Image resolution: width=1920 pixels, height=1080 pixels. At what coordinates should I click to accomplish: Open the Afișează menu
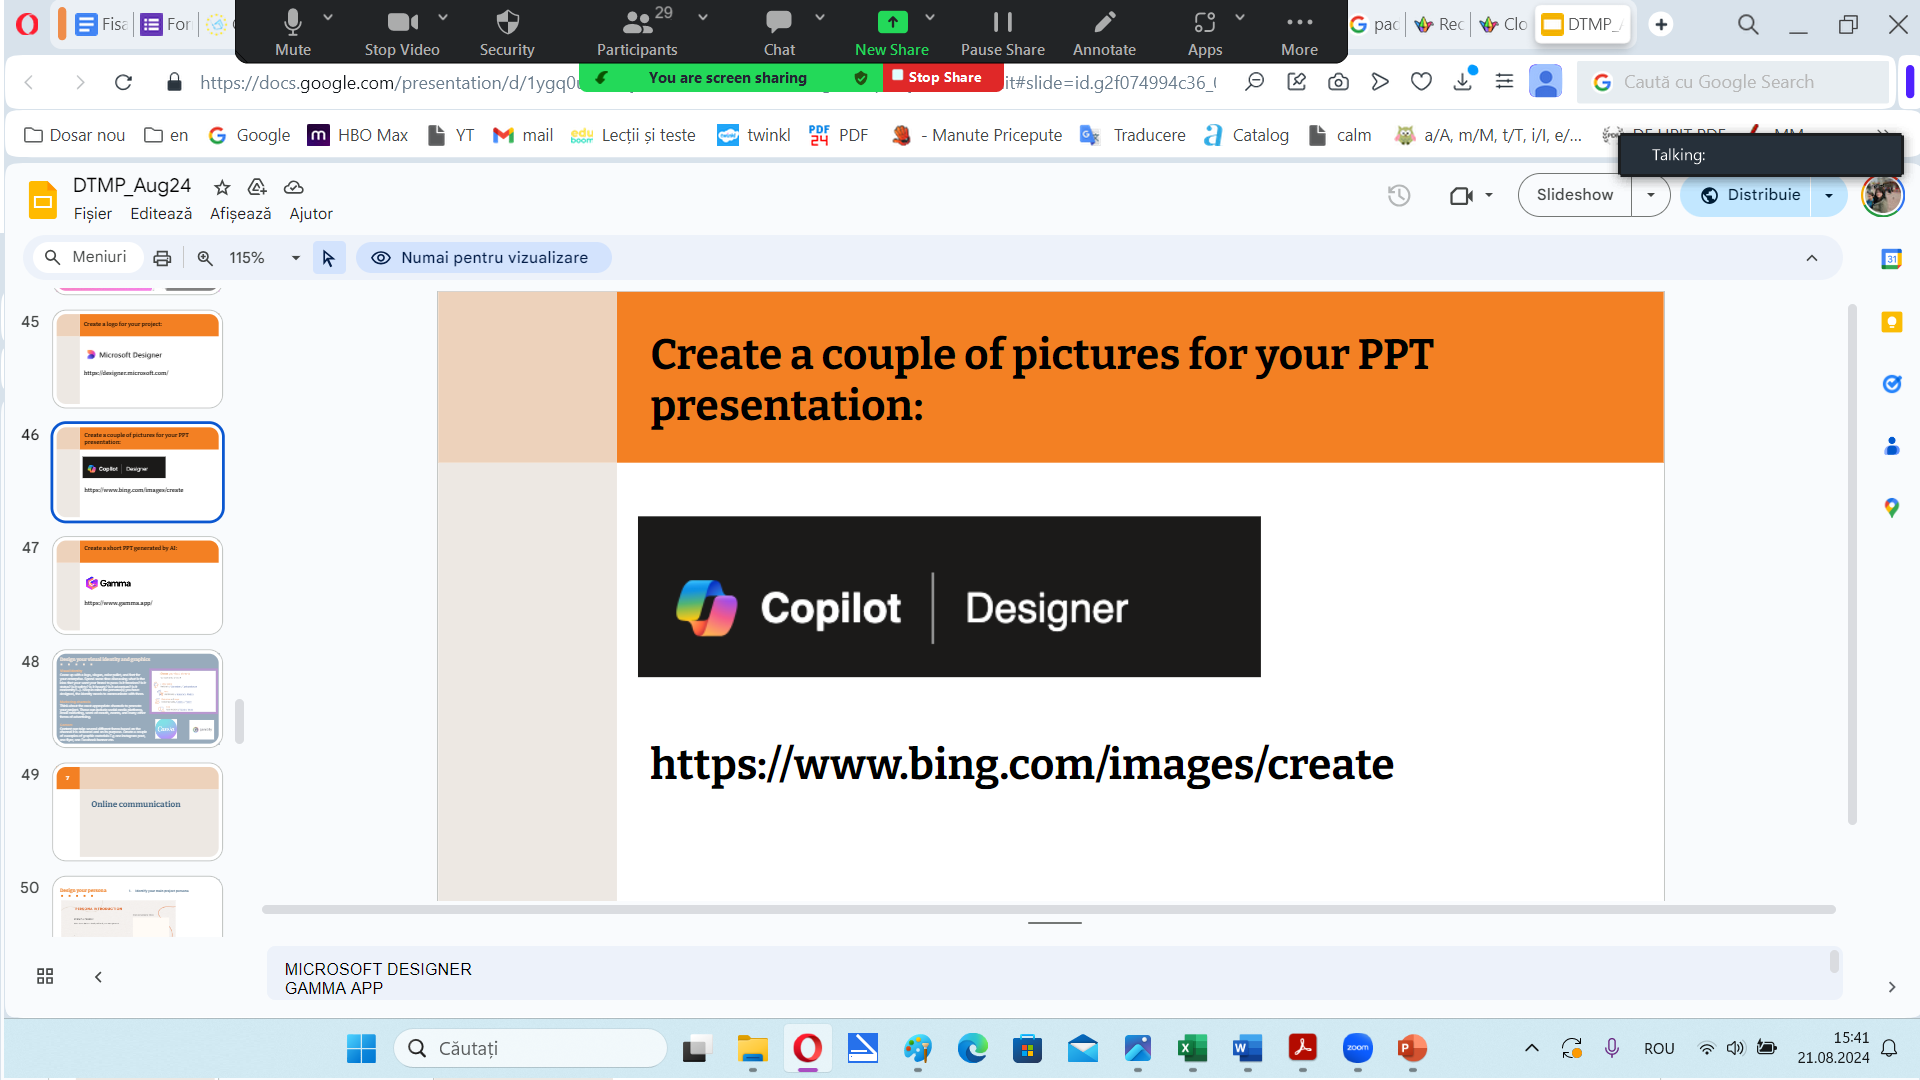240,214
